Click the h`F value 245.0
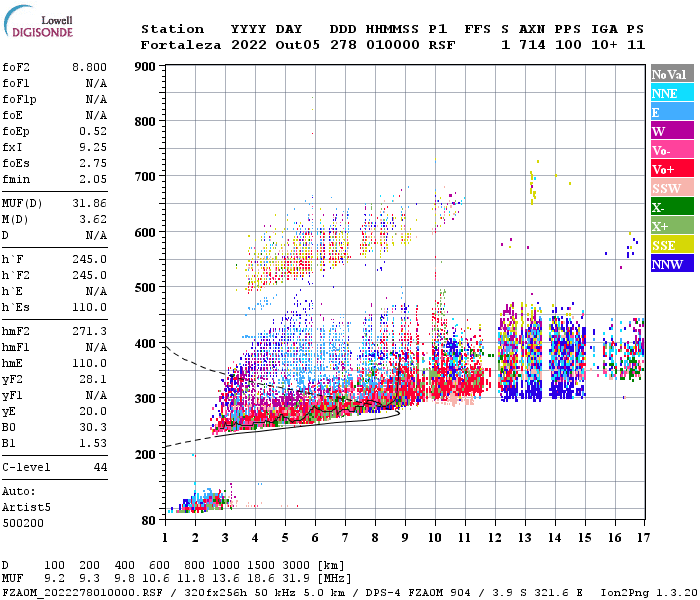This screenshot has height=600, width=700. point(89,259)
